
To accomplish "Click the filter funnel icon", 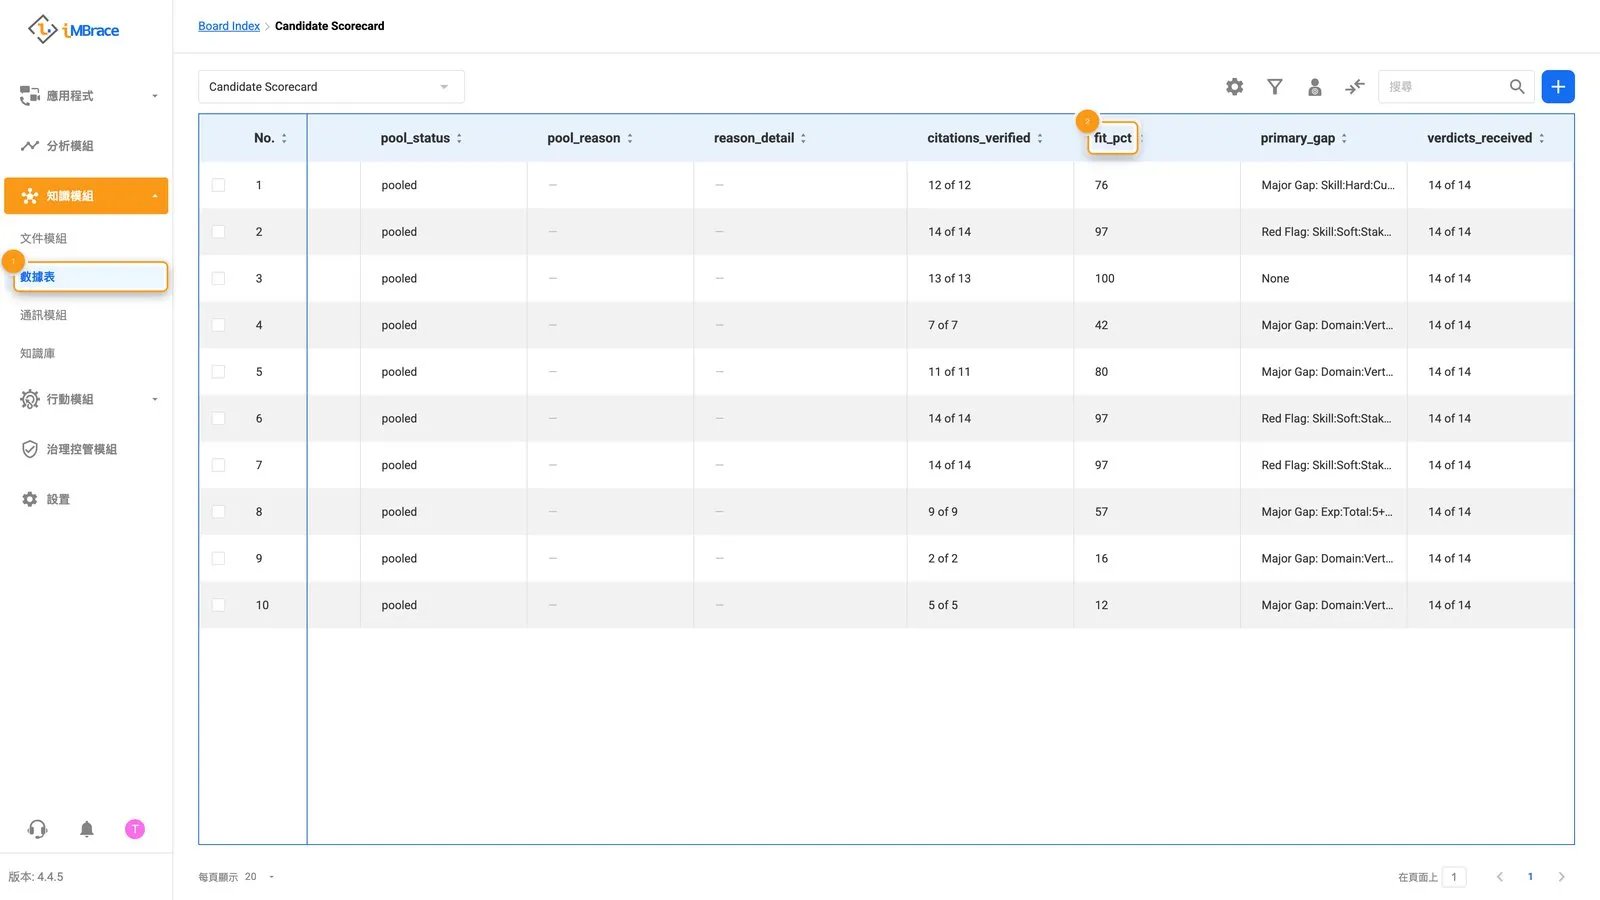I will pos(1275,87).
